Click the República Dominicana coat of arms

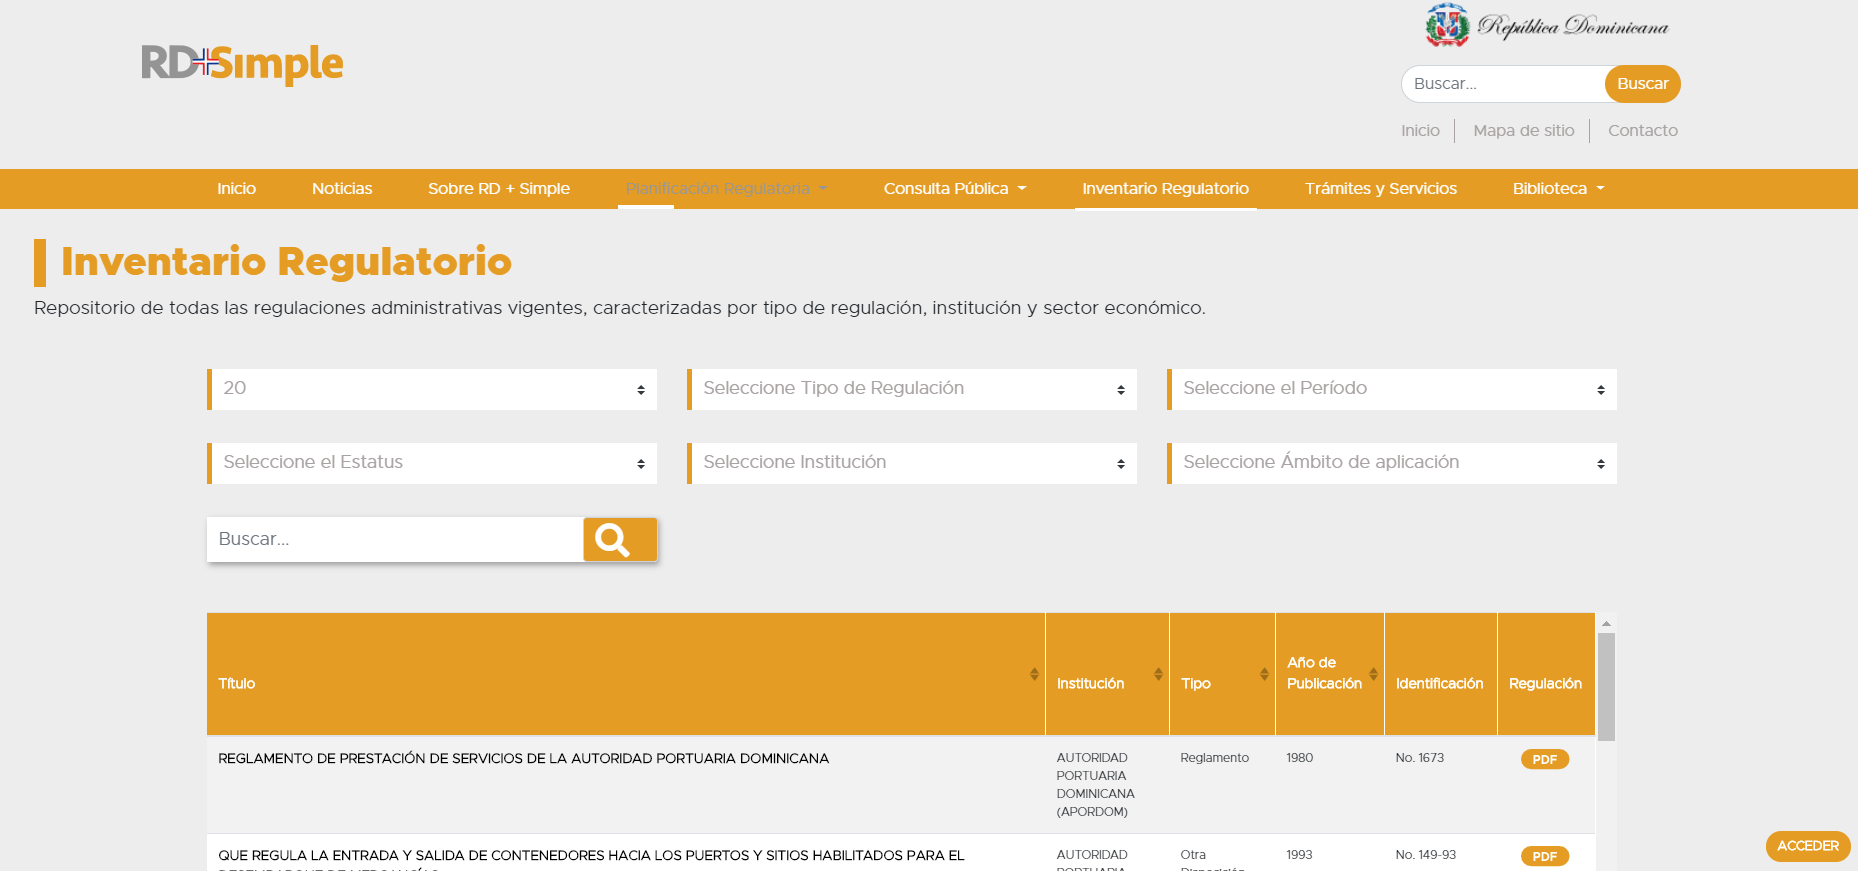(1447, 26)
